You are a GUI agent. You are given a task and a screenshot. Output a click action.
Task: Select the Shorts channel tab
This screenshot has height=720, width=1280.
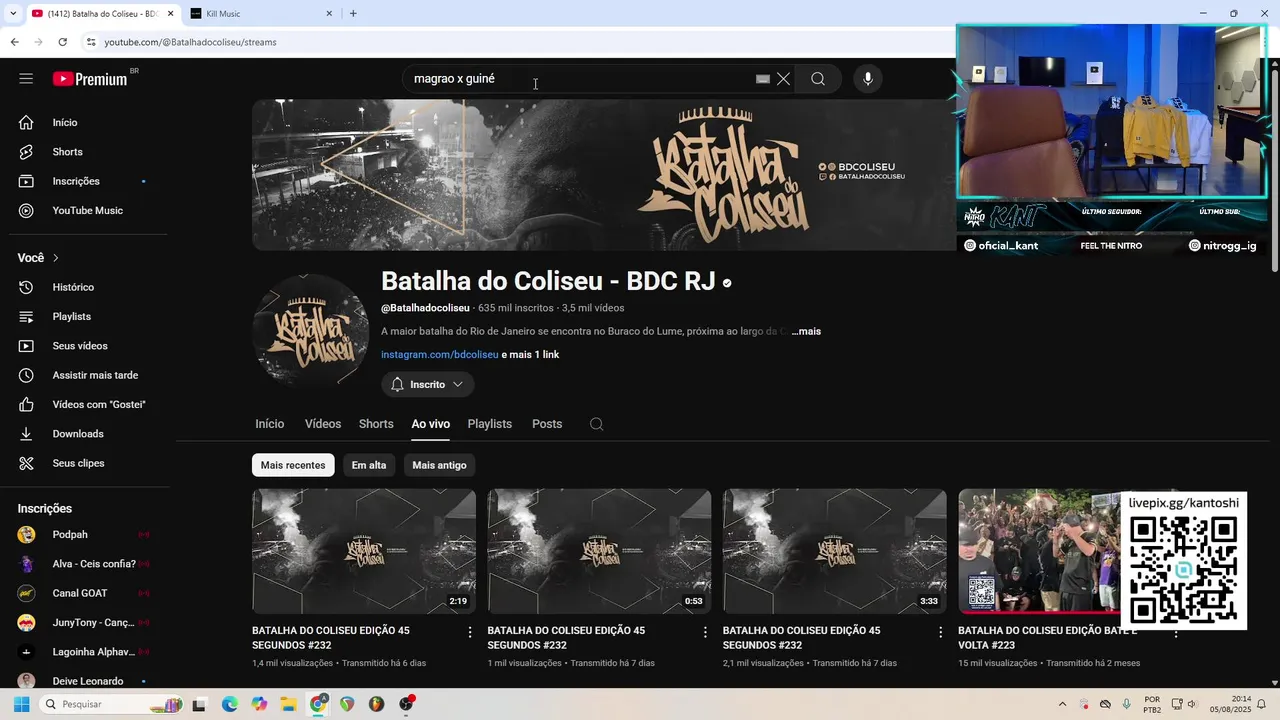[376, 424]
